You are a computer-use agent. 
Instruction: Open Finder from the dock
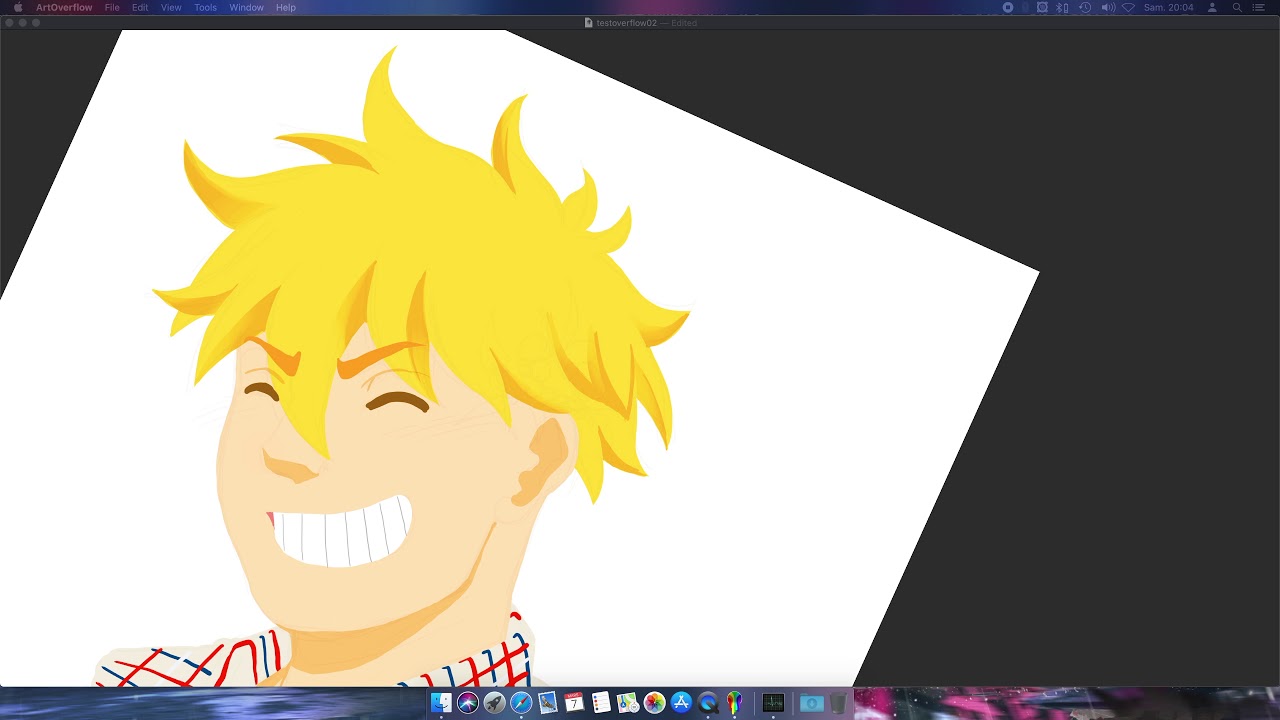pos(441,703)
